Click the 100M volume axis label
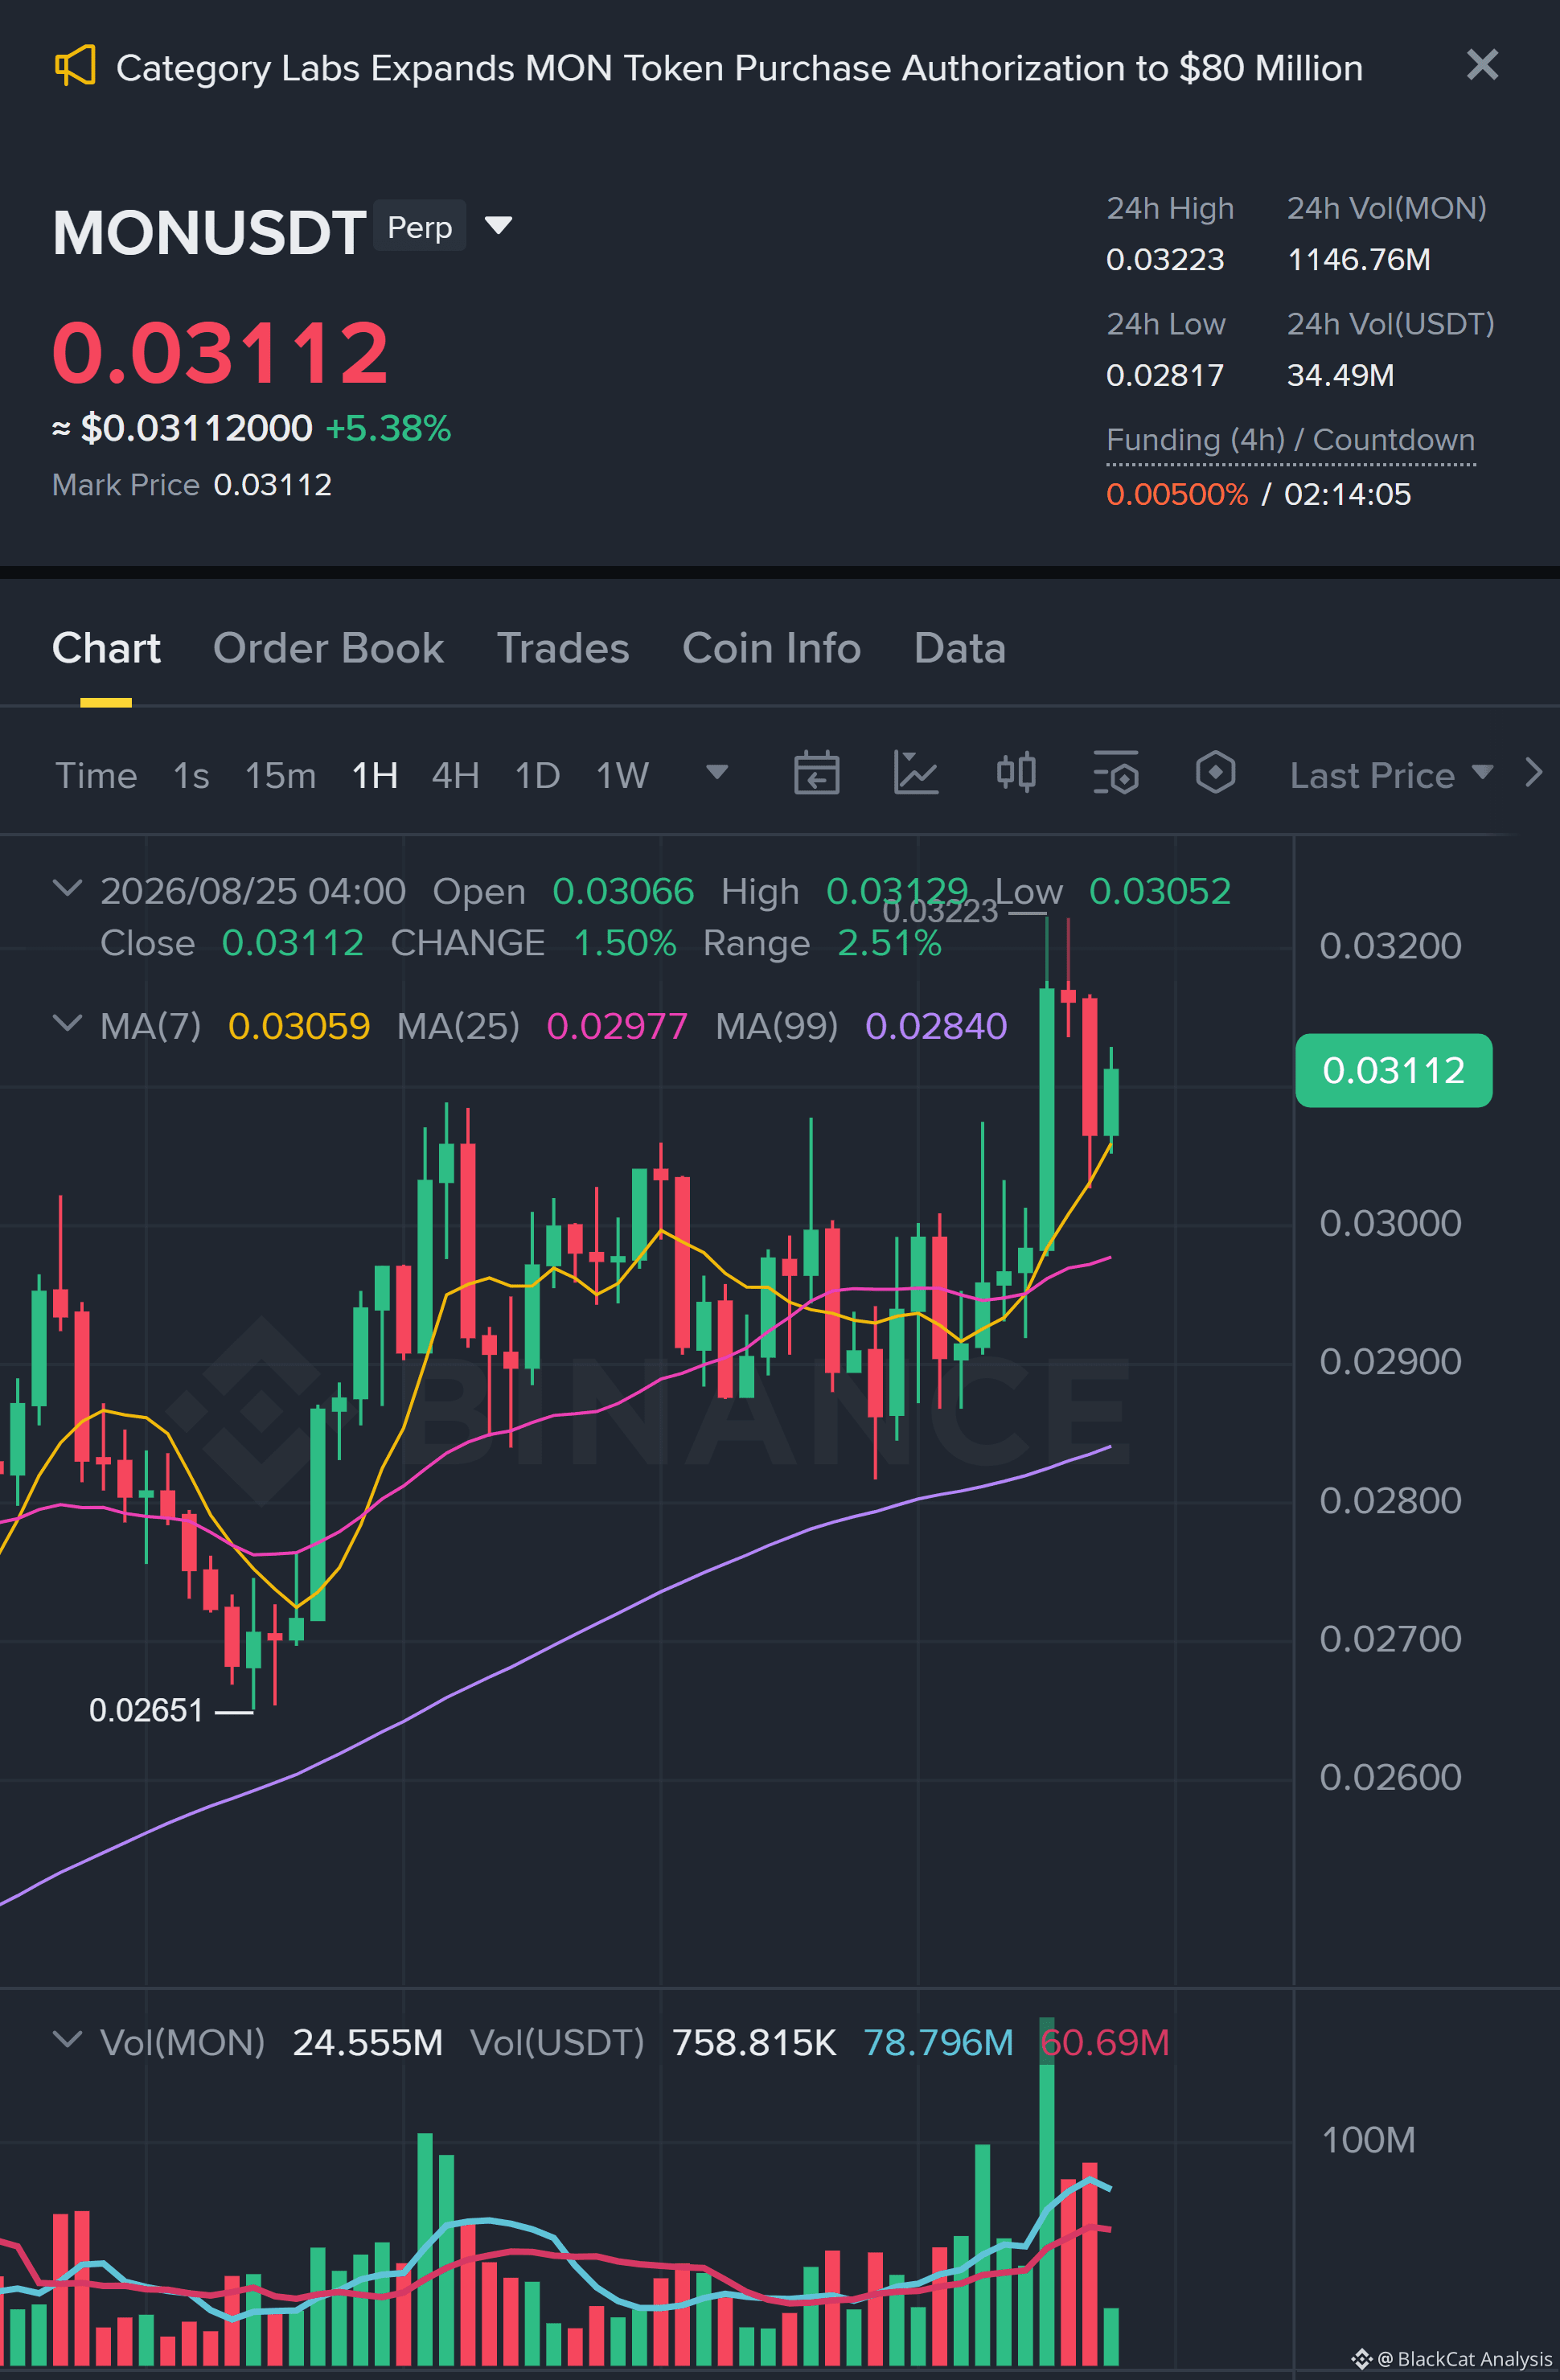Viewport: 1560px width, 2380px height. coord(1368,2140)
